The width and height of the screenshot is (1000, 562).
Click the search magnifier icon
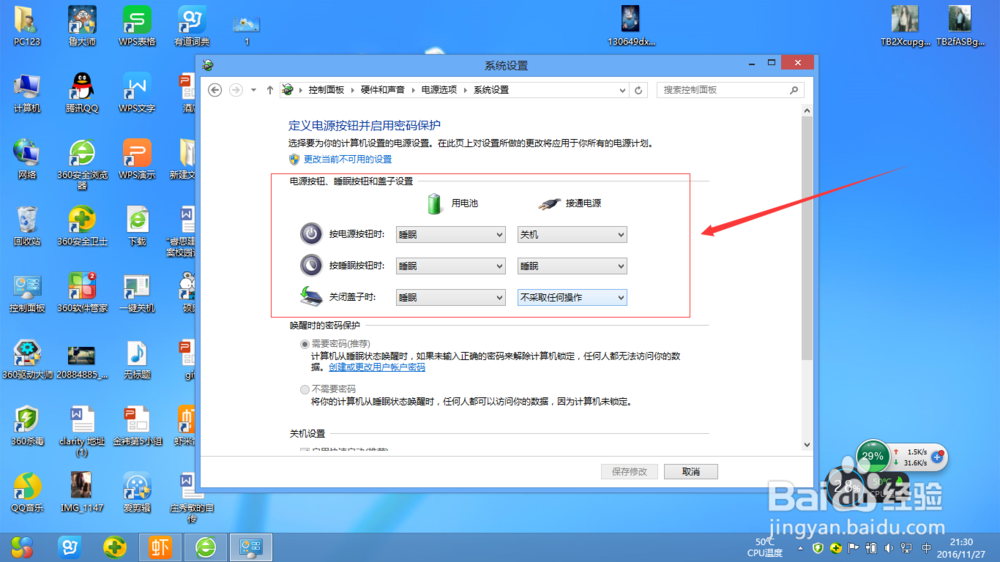pyautogui.click(x=794, y=90)
